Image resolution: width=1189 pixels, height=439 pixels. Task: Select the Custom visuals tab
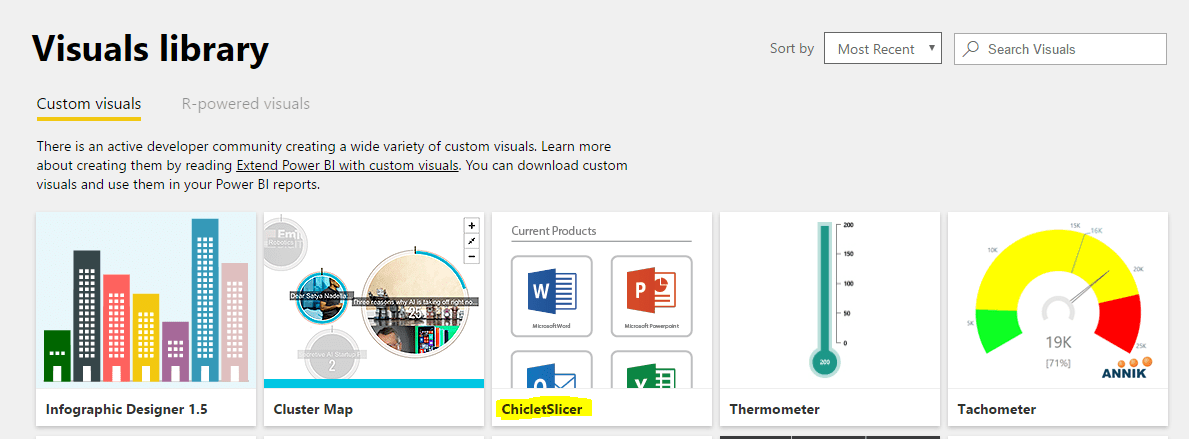click(x=89, y=104)
